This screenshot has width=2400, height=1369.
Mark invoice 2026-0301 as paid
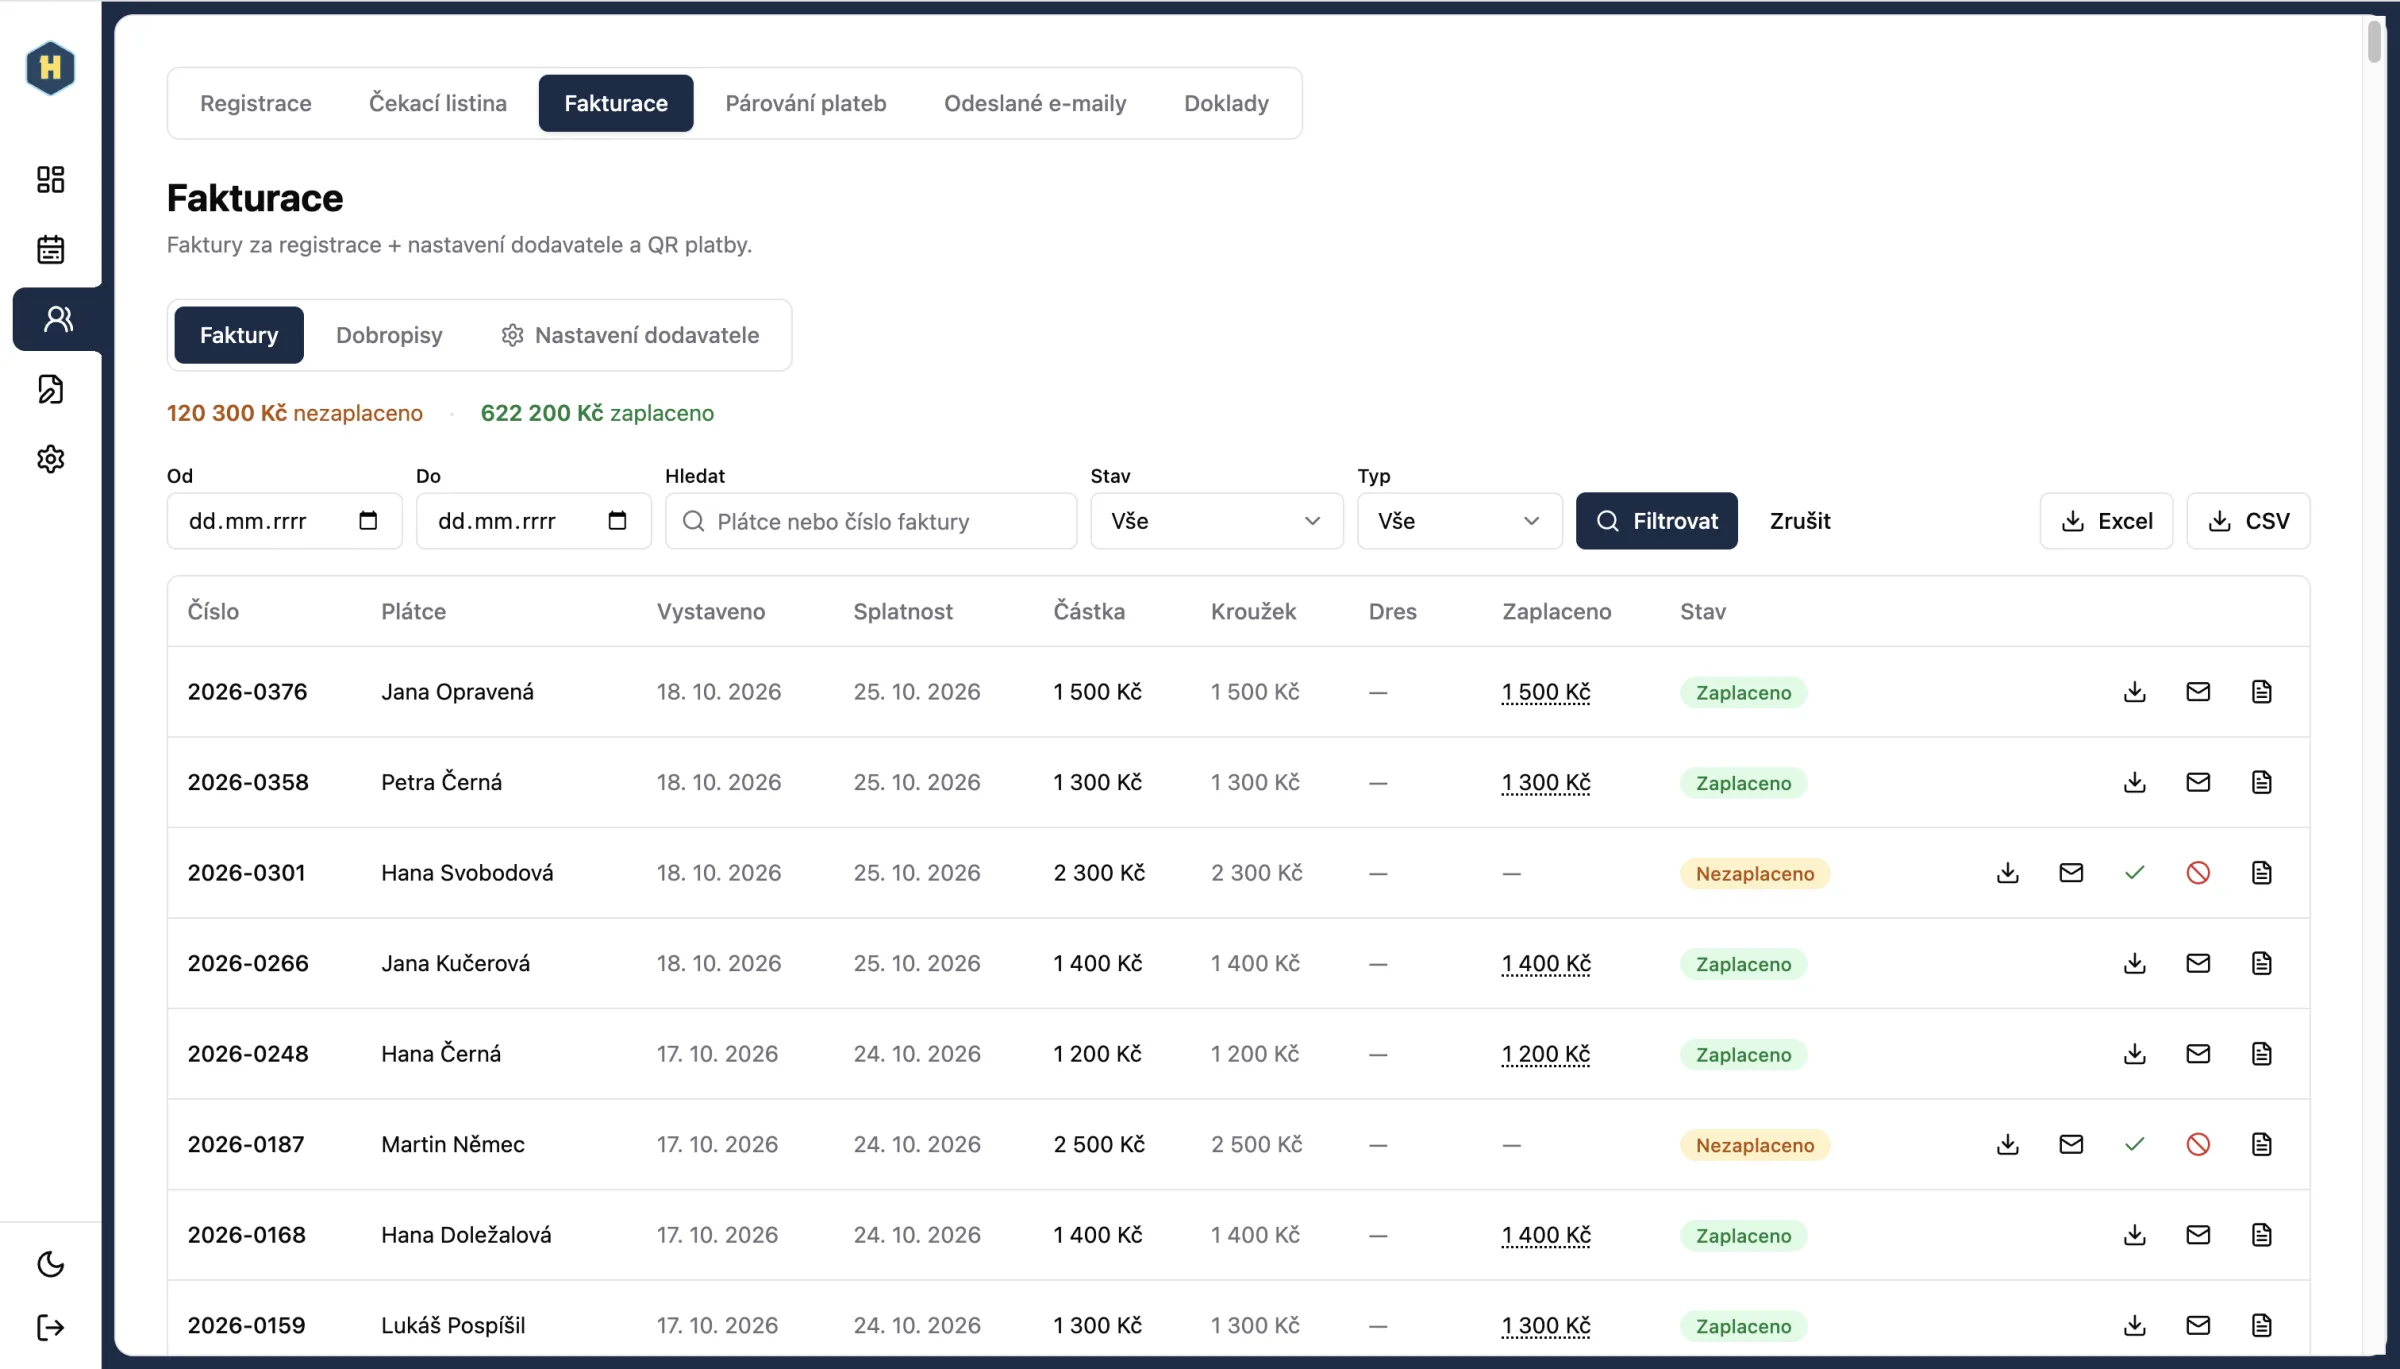[x=2135, y=873]
